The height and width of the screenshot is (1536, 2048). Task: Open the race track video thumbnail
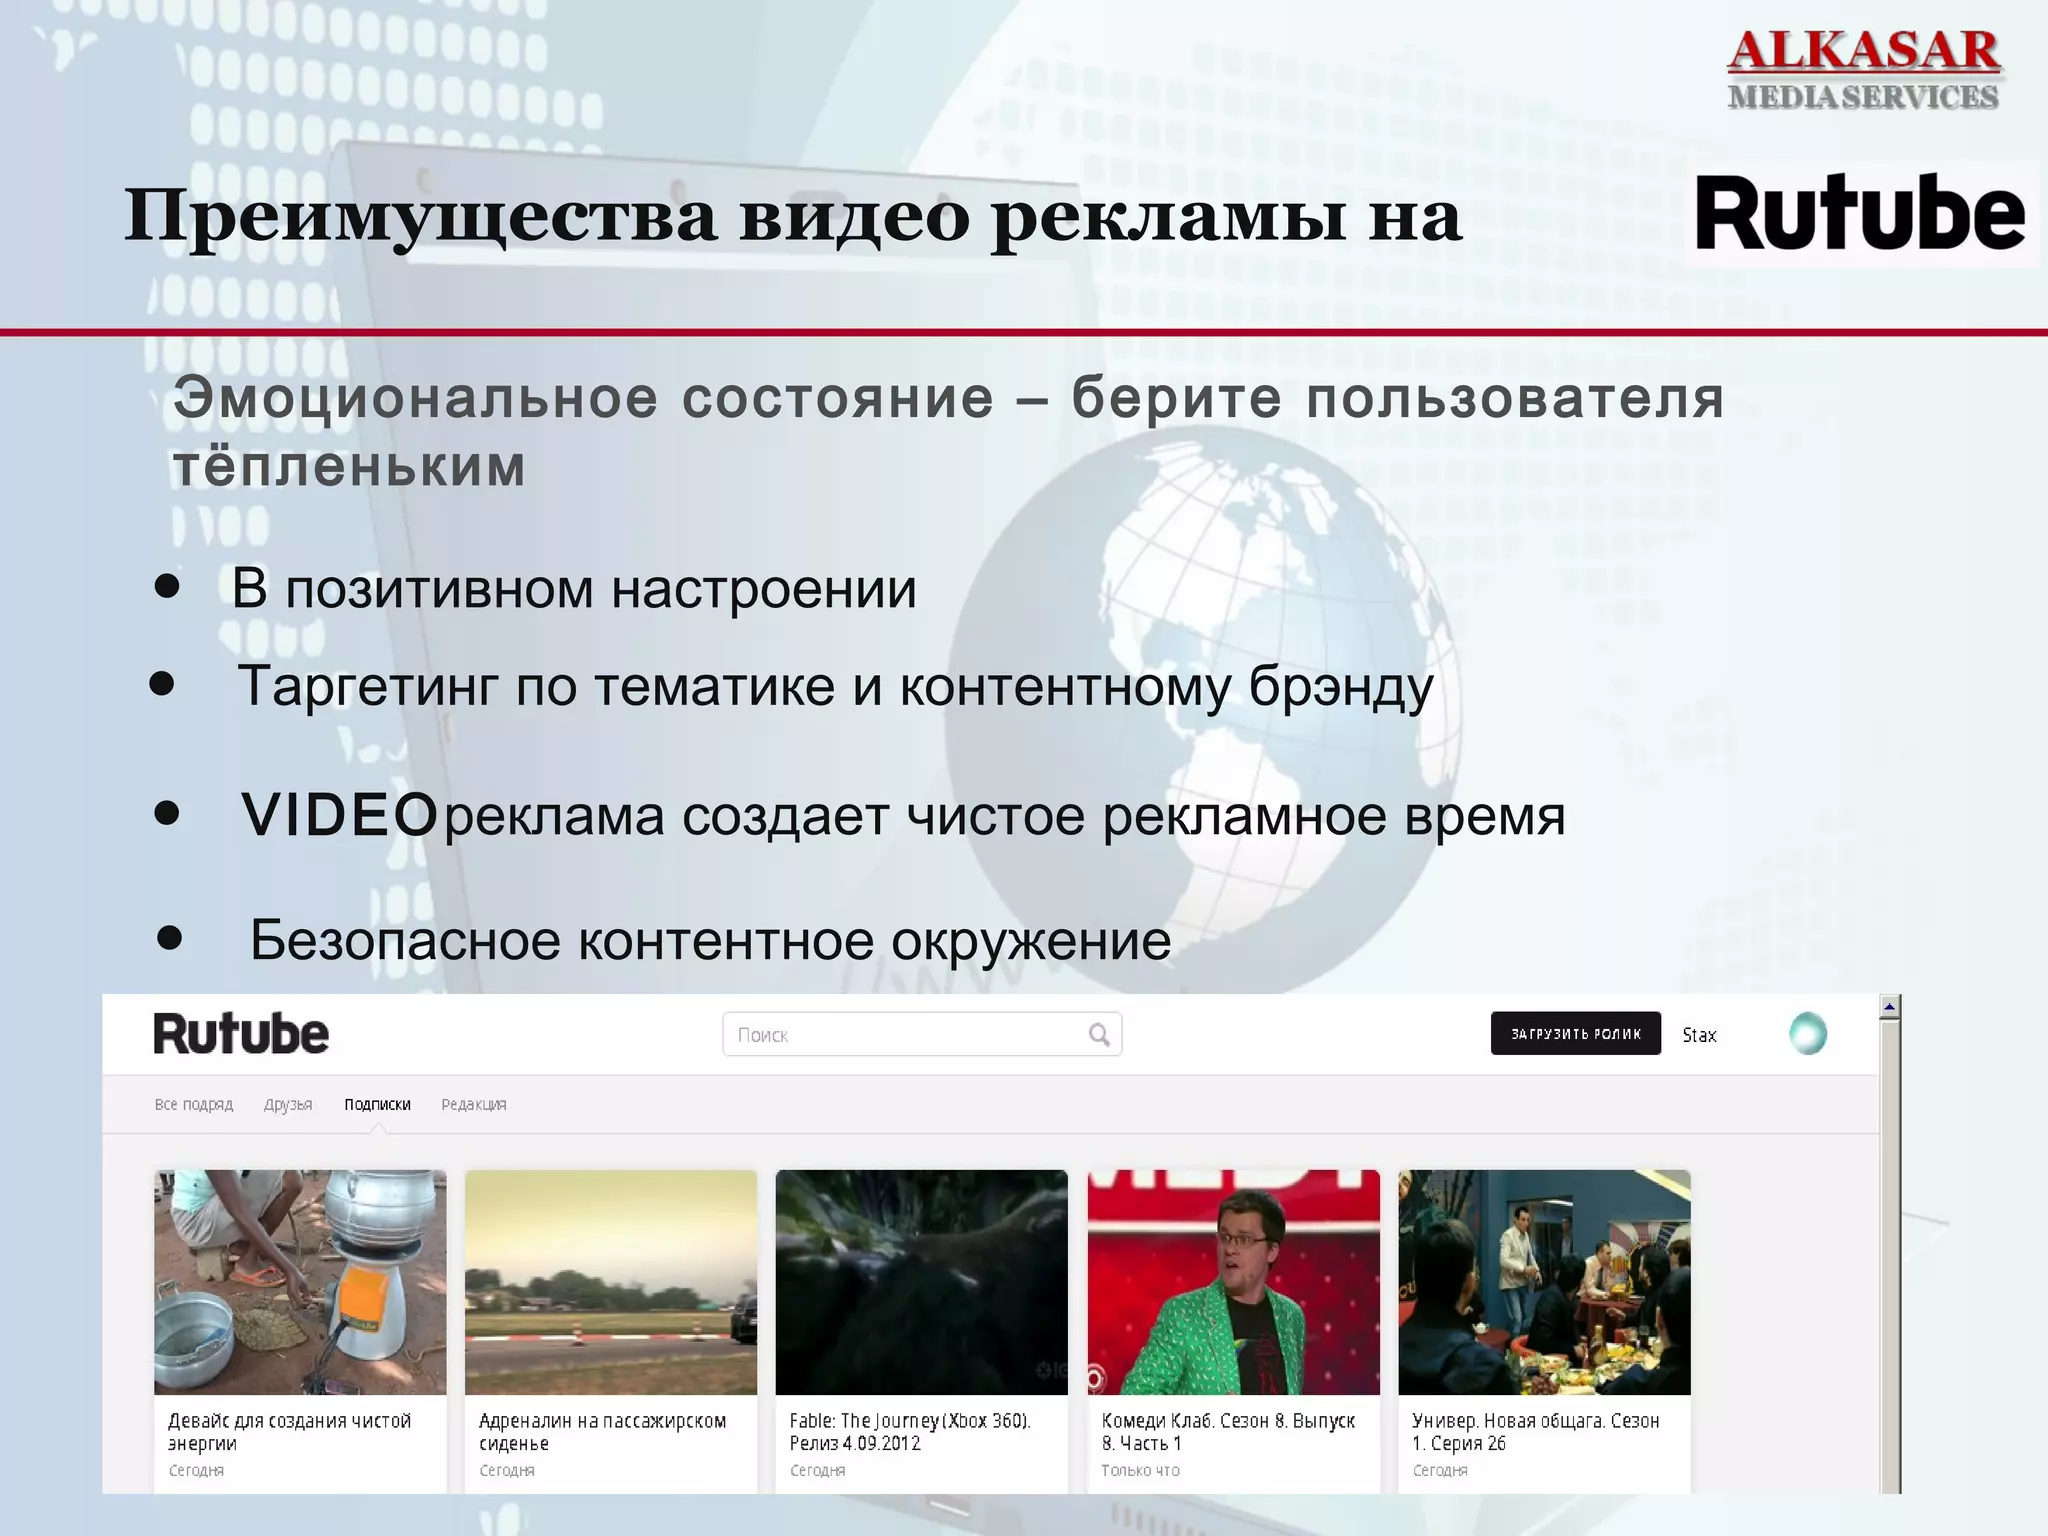click(x=611, y=1282)
